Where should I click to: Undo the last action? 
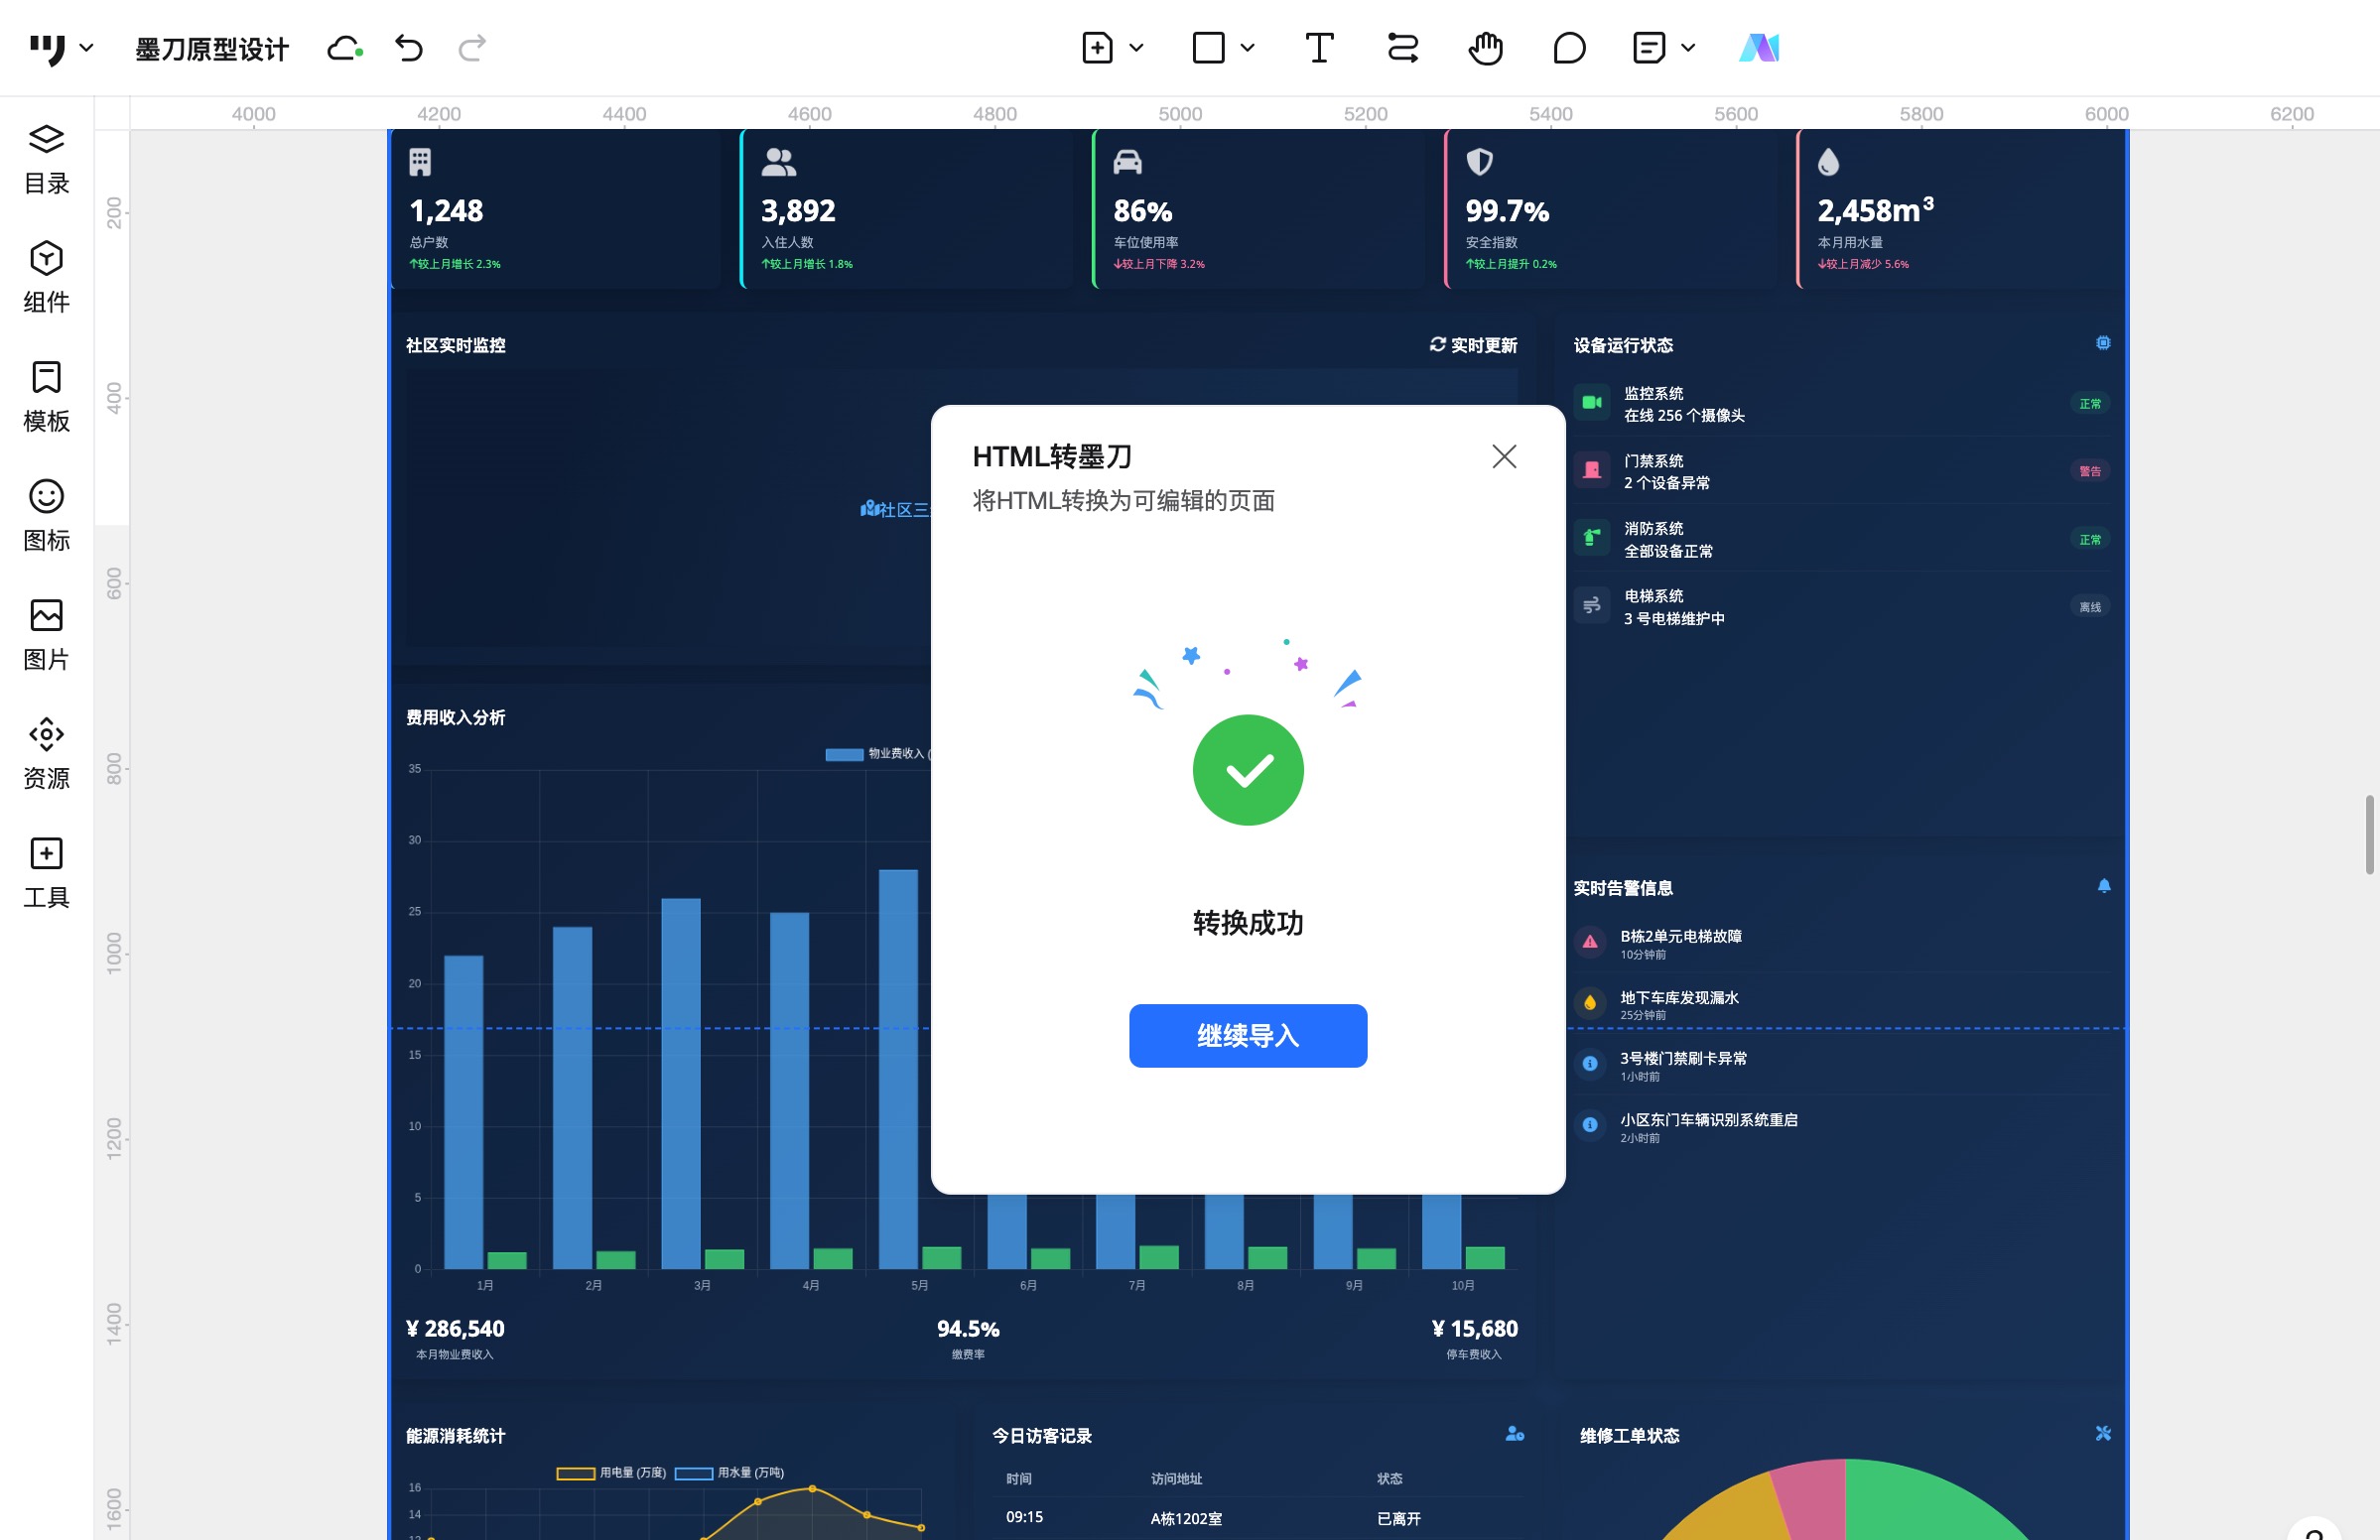409,47
